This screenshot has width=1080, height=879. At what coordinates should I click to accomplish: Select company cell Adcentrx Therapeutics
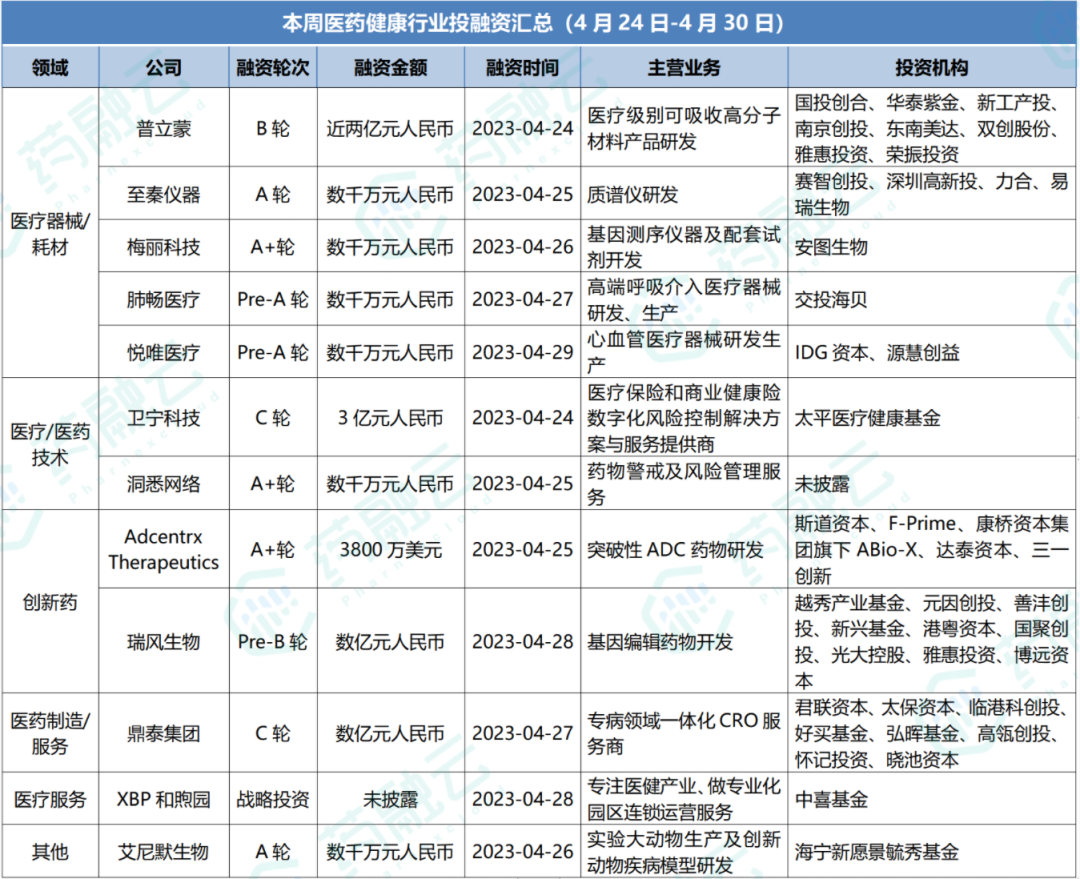(164, 549)
